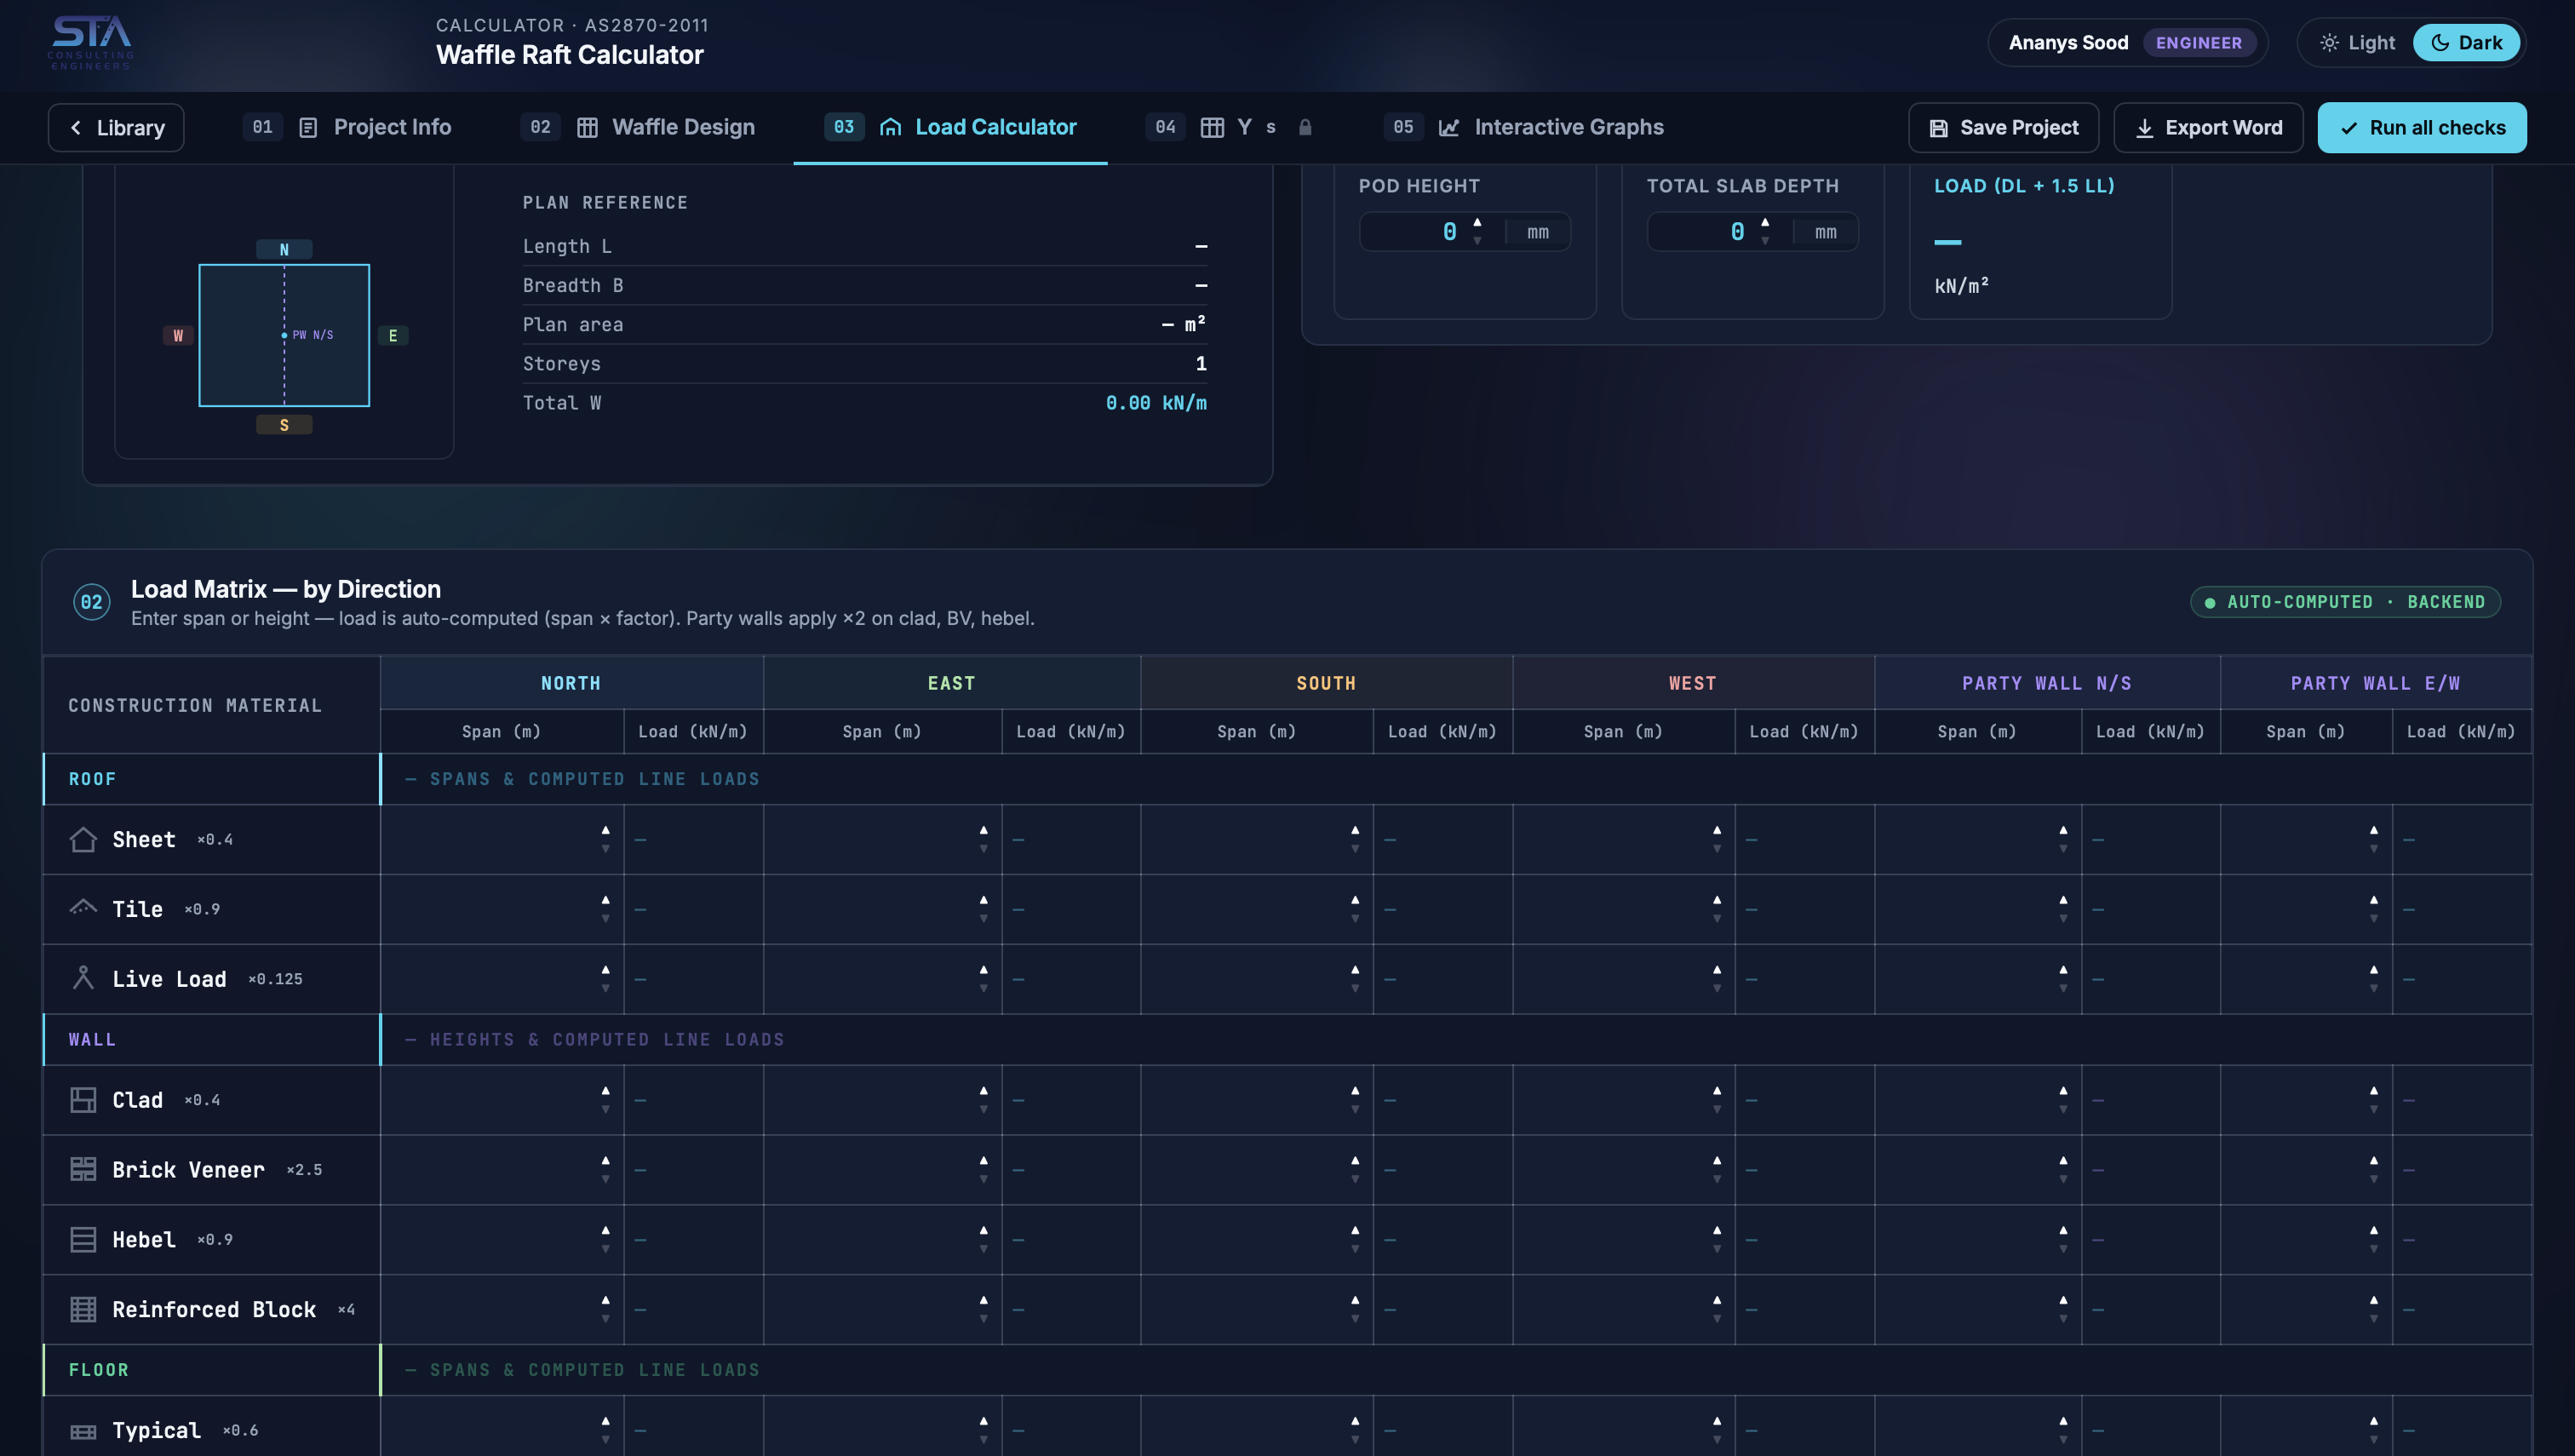Increase the Total Slab Depth value
Viewport: 2575px width, 1456px height.
[1765, 222]
